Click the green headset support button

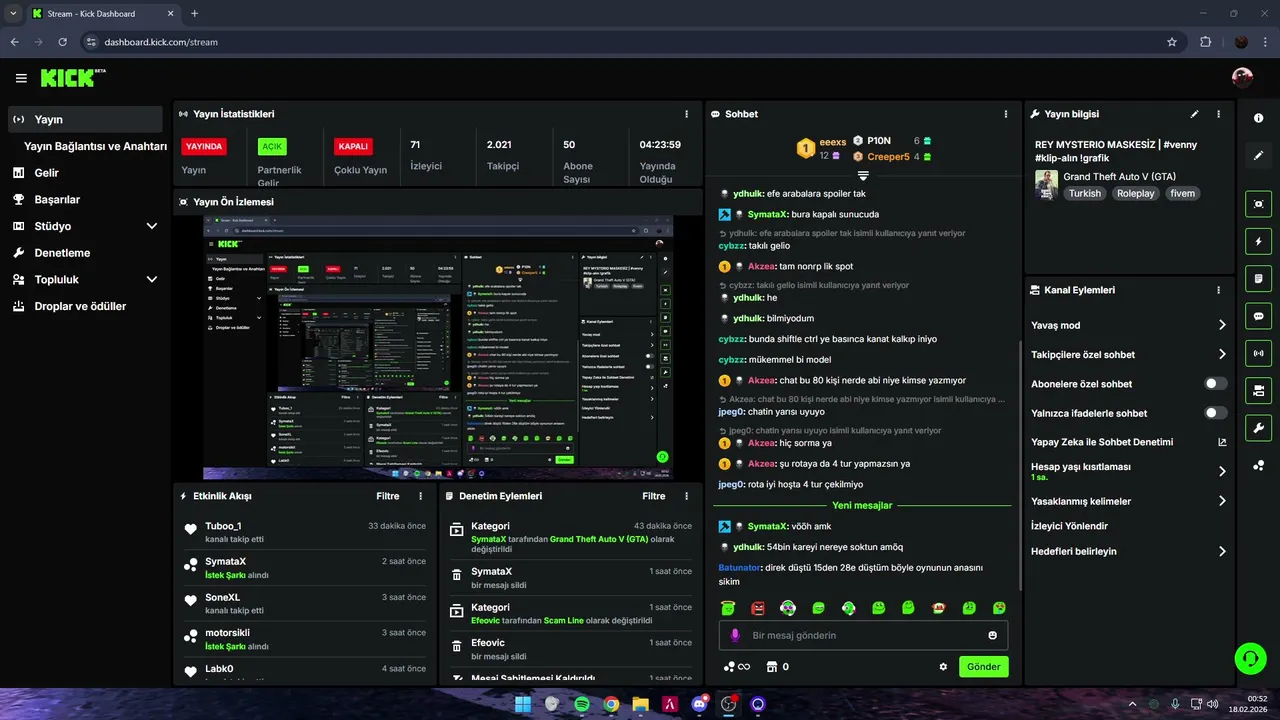click(x=1249, y=658)
